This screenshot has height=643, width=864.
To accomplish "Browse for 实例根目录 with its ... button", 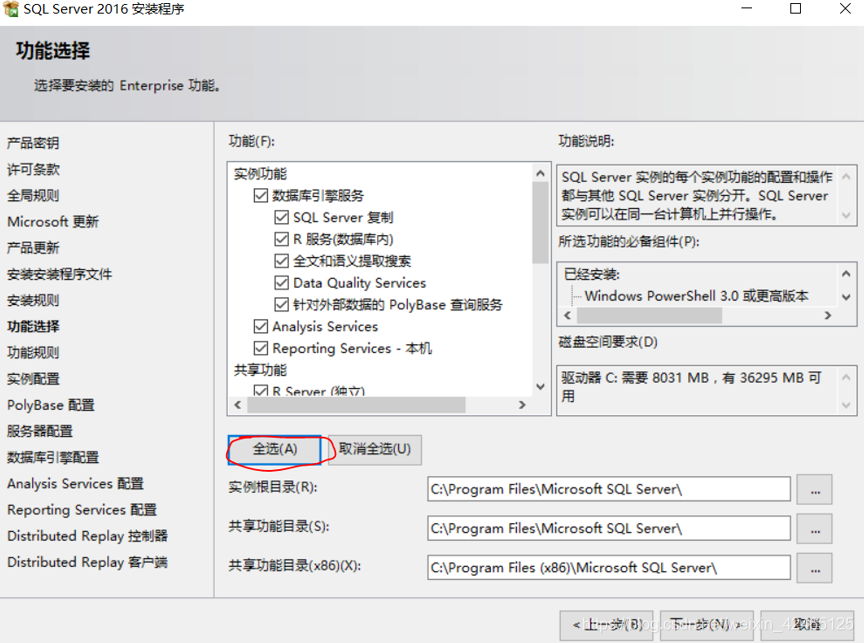I will pyautogui.click(x=814, y=489).
